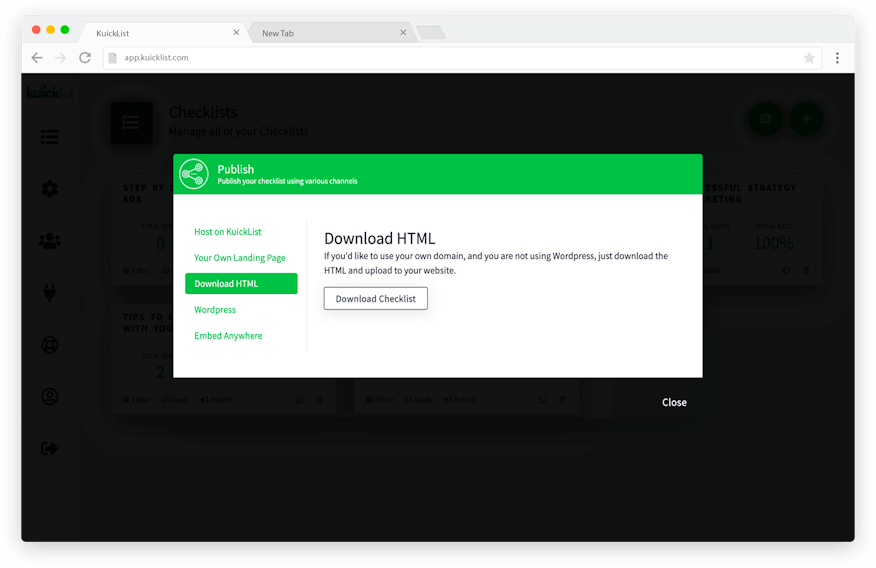876x568 pixels.
Task: Click the address bar showing app.kuicklist.com
Action: 450,58
